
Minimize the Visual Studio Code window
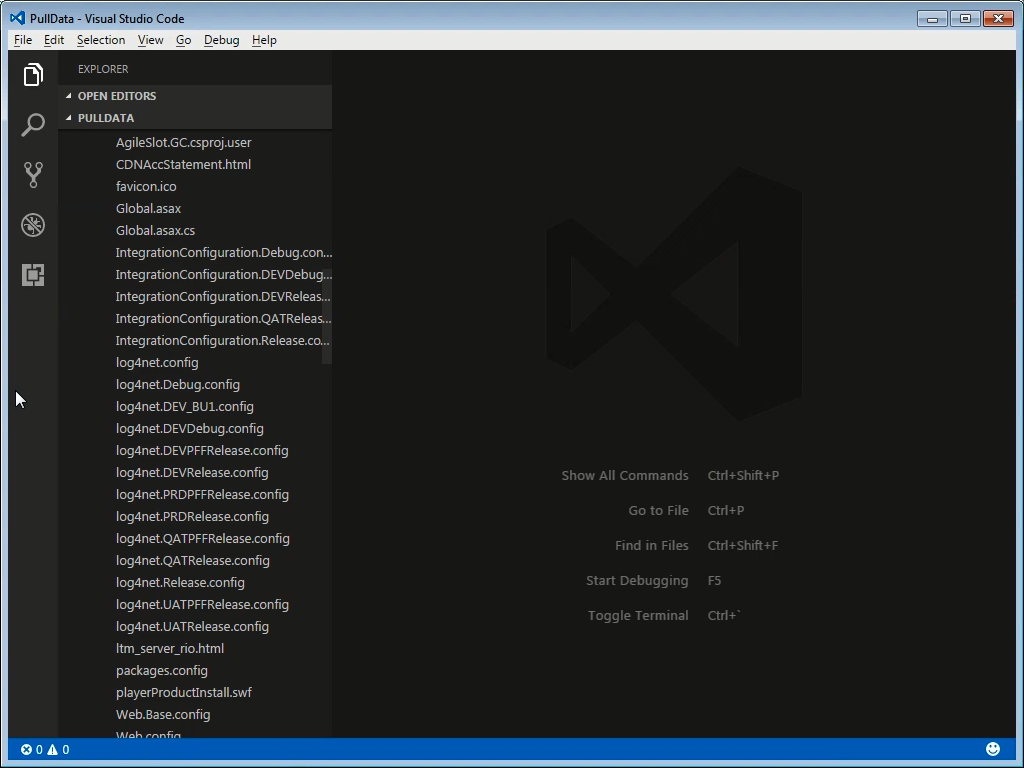pyautogui.click(x=932, y=19)
